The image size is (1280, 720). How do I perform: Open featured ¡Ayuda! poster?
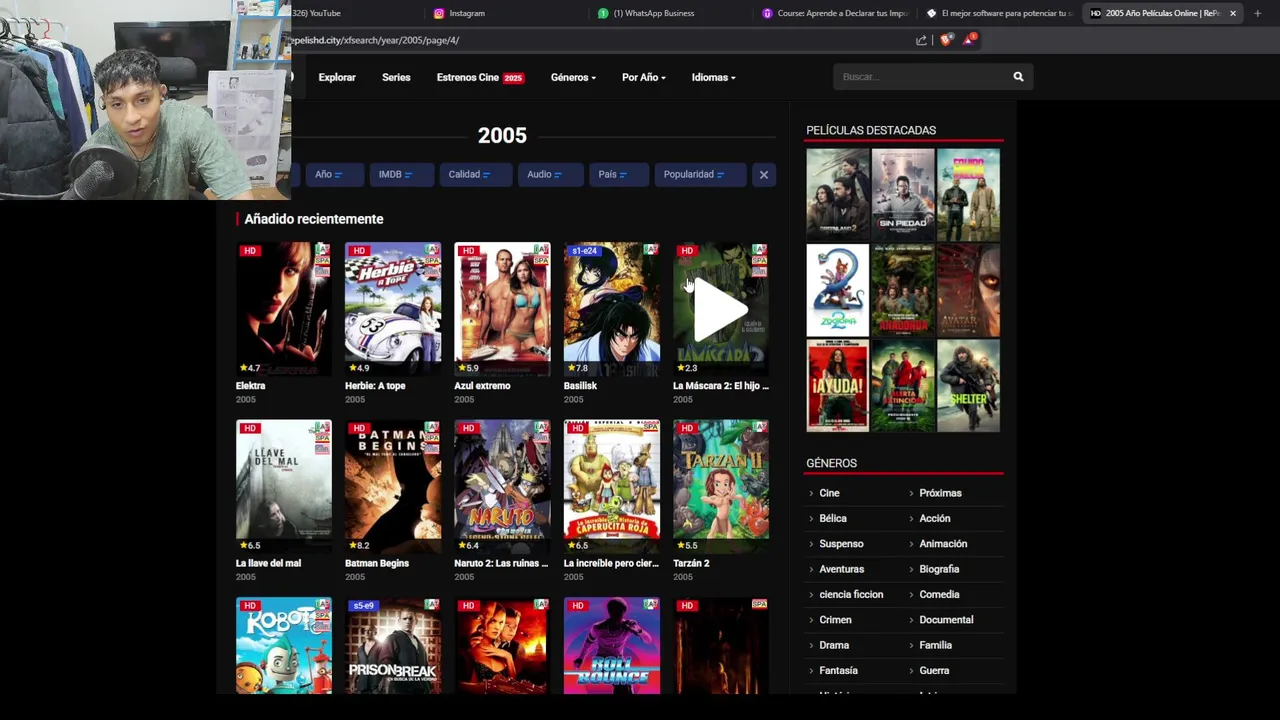point(838,386)
